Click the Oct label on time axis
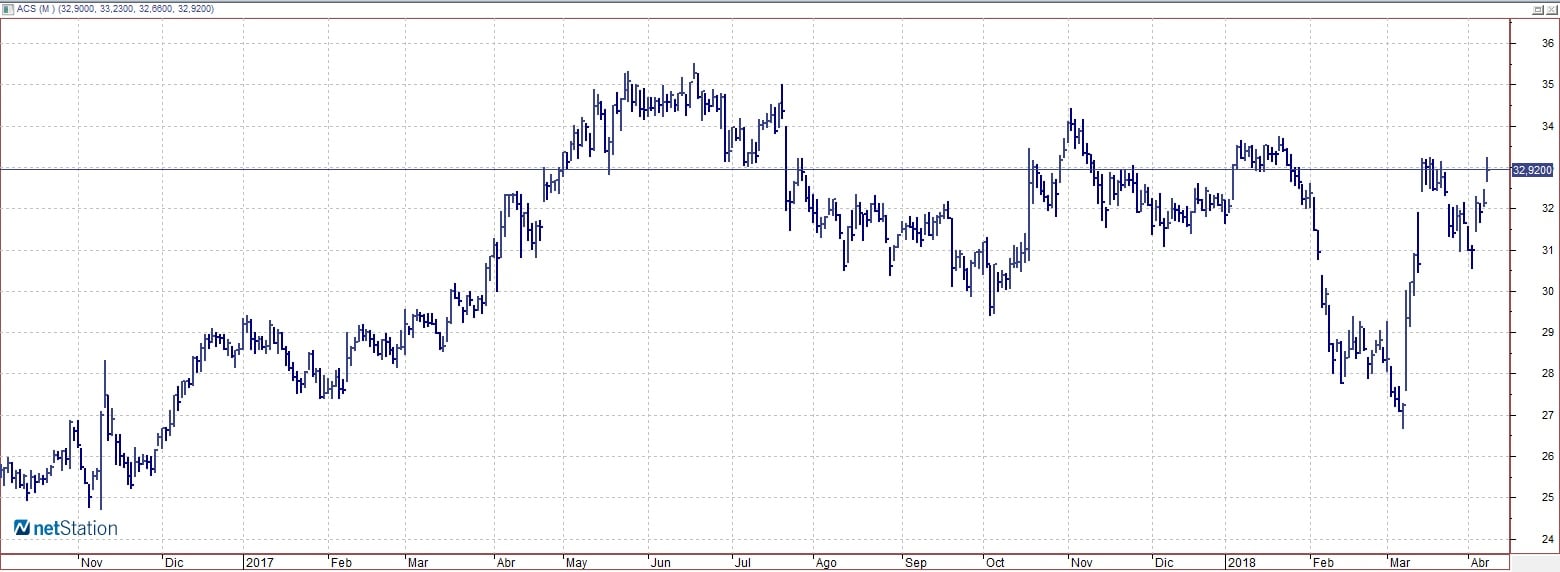Viewport: 1560px width, 572px height. pyautogui.click(x=994, y=563)
